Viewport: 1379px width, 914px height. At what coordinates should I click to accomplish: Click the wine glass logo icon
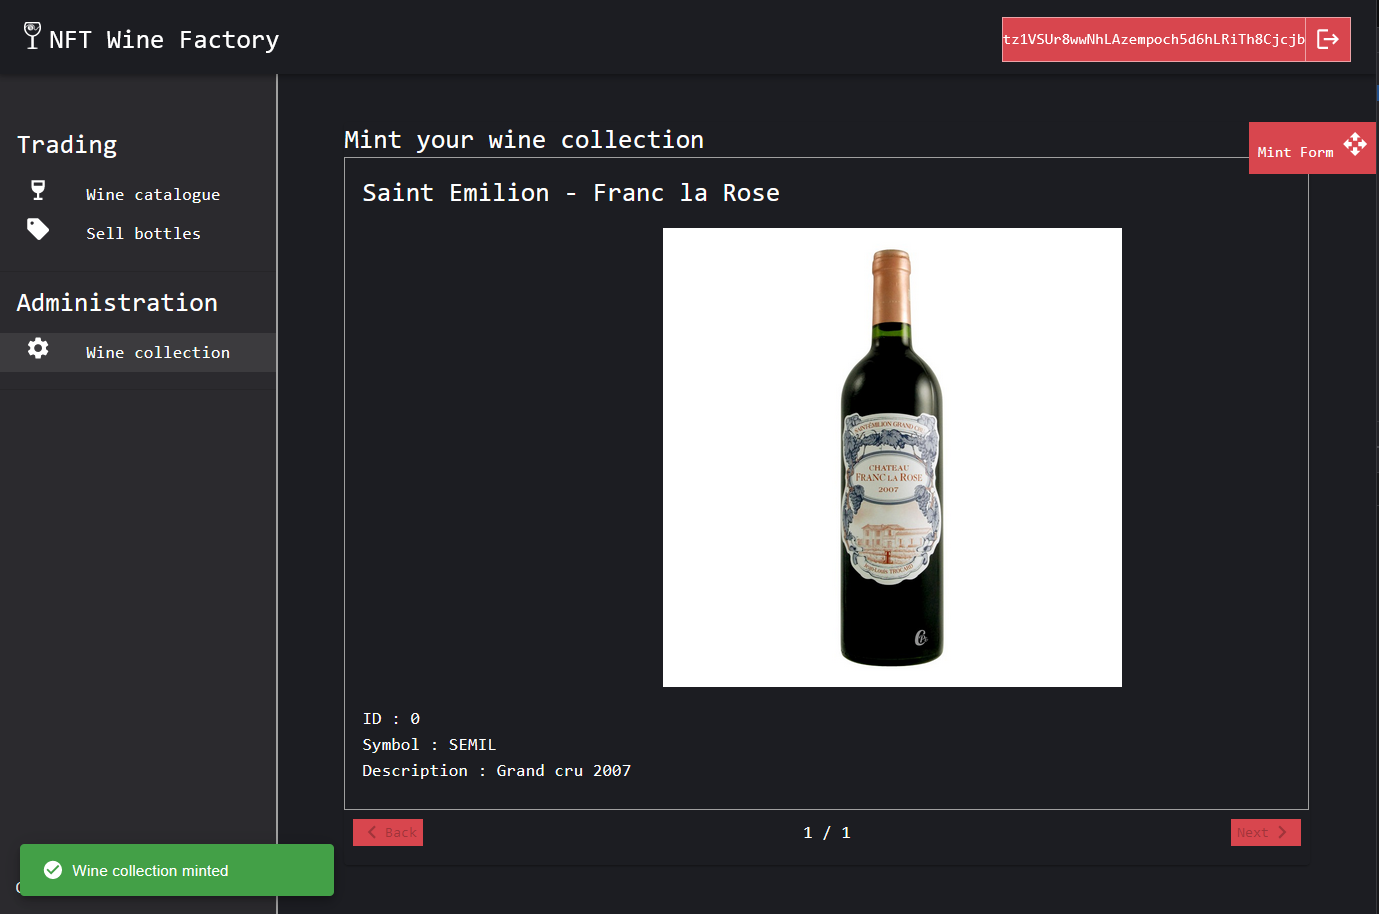pos(32,36)
